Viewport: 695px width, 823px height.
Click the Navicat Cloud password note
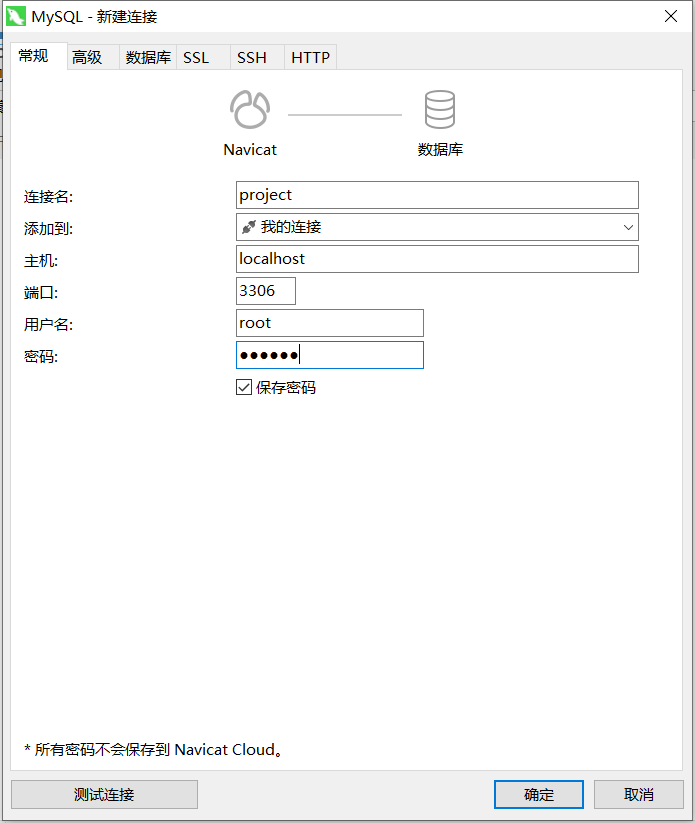pos(153,750)
